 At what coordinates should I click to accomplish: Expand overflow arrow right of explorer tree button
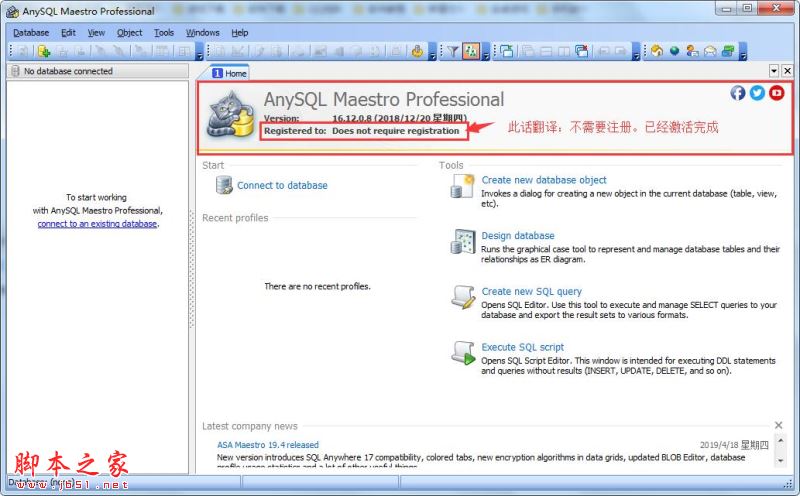pos(486,52)
